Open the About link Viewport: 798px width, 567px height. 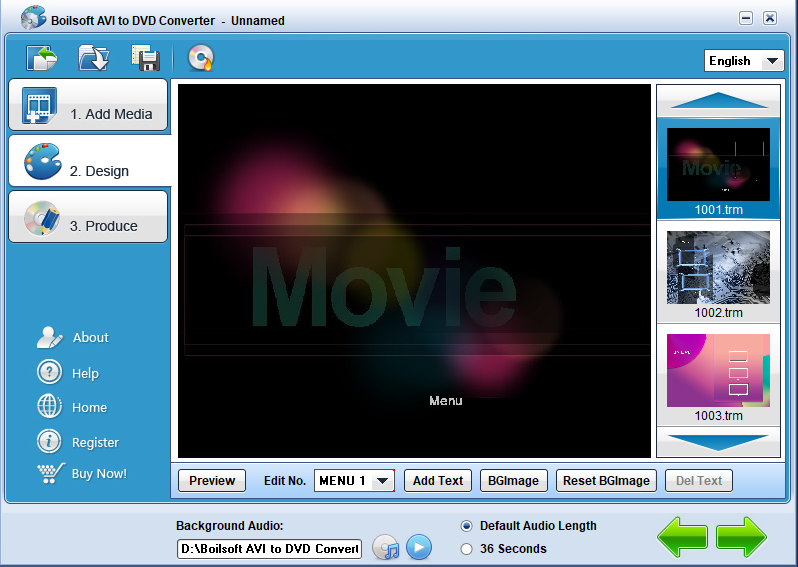[91, 337]
